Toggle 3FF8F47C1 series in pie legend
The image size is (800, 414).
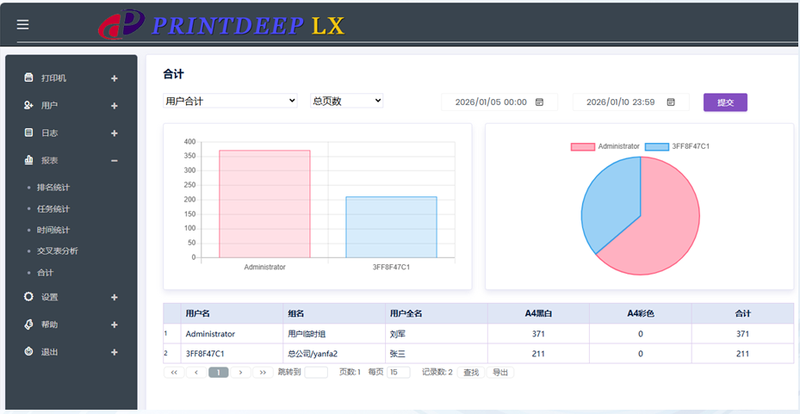tap(677, 146)
